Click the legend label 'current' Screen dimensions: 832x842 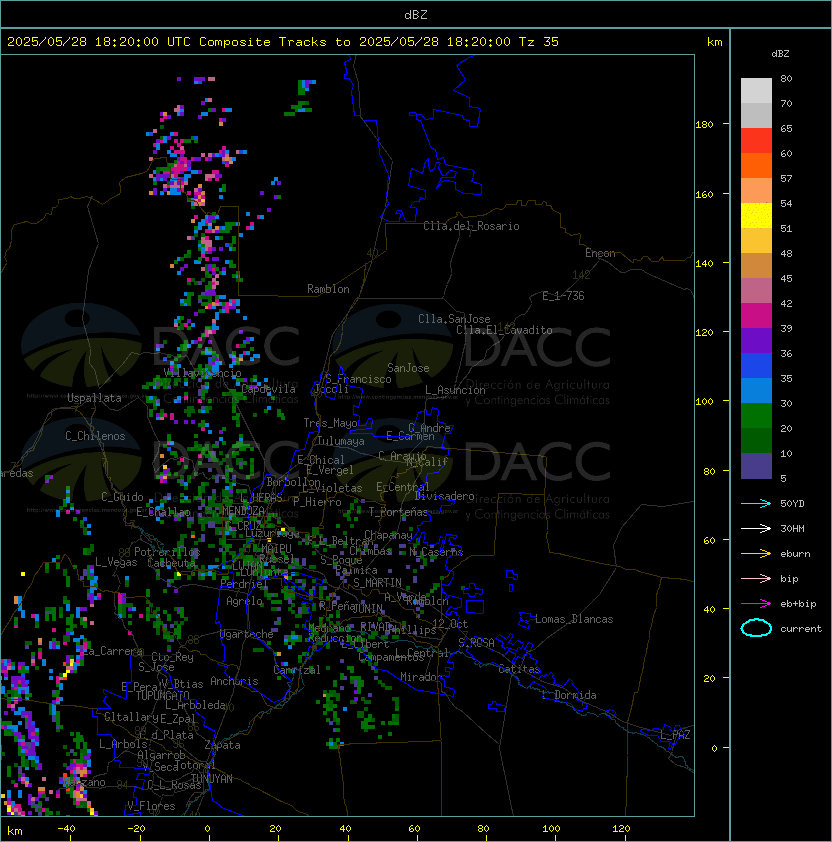(801, 629)
